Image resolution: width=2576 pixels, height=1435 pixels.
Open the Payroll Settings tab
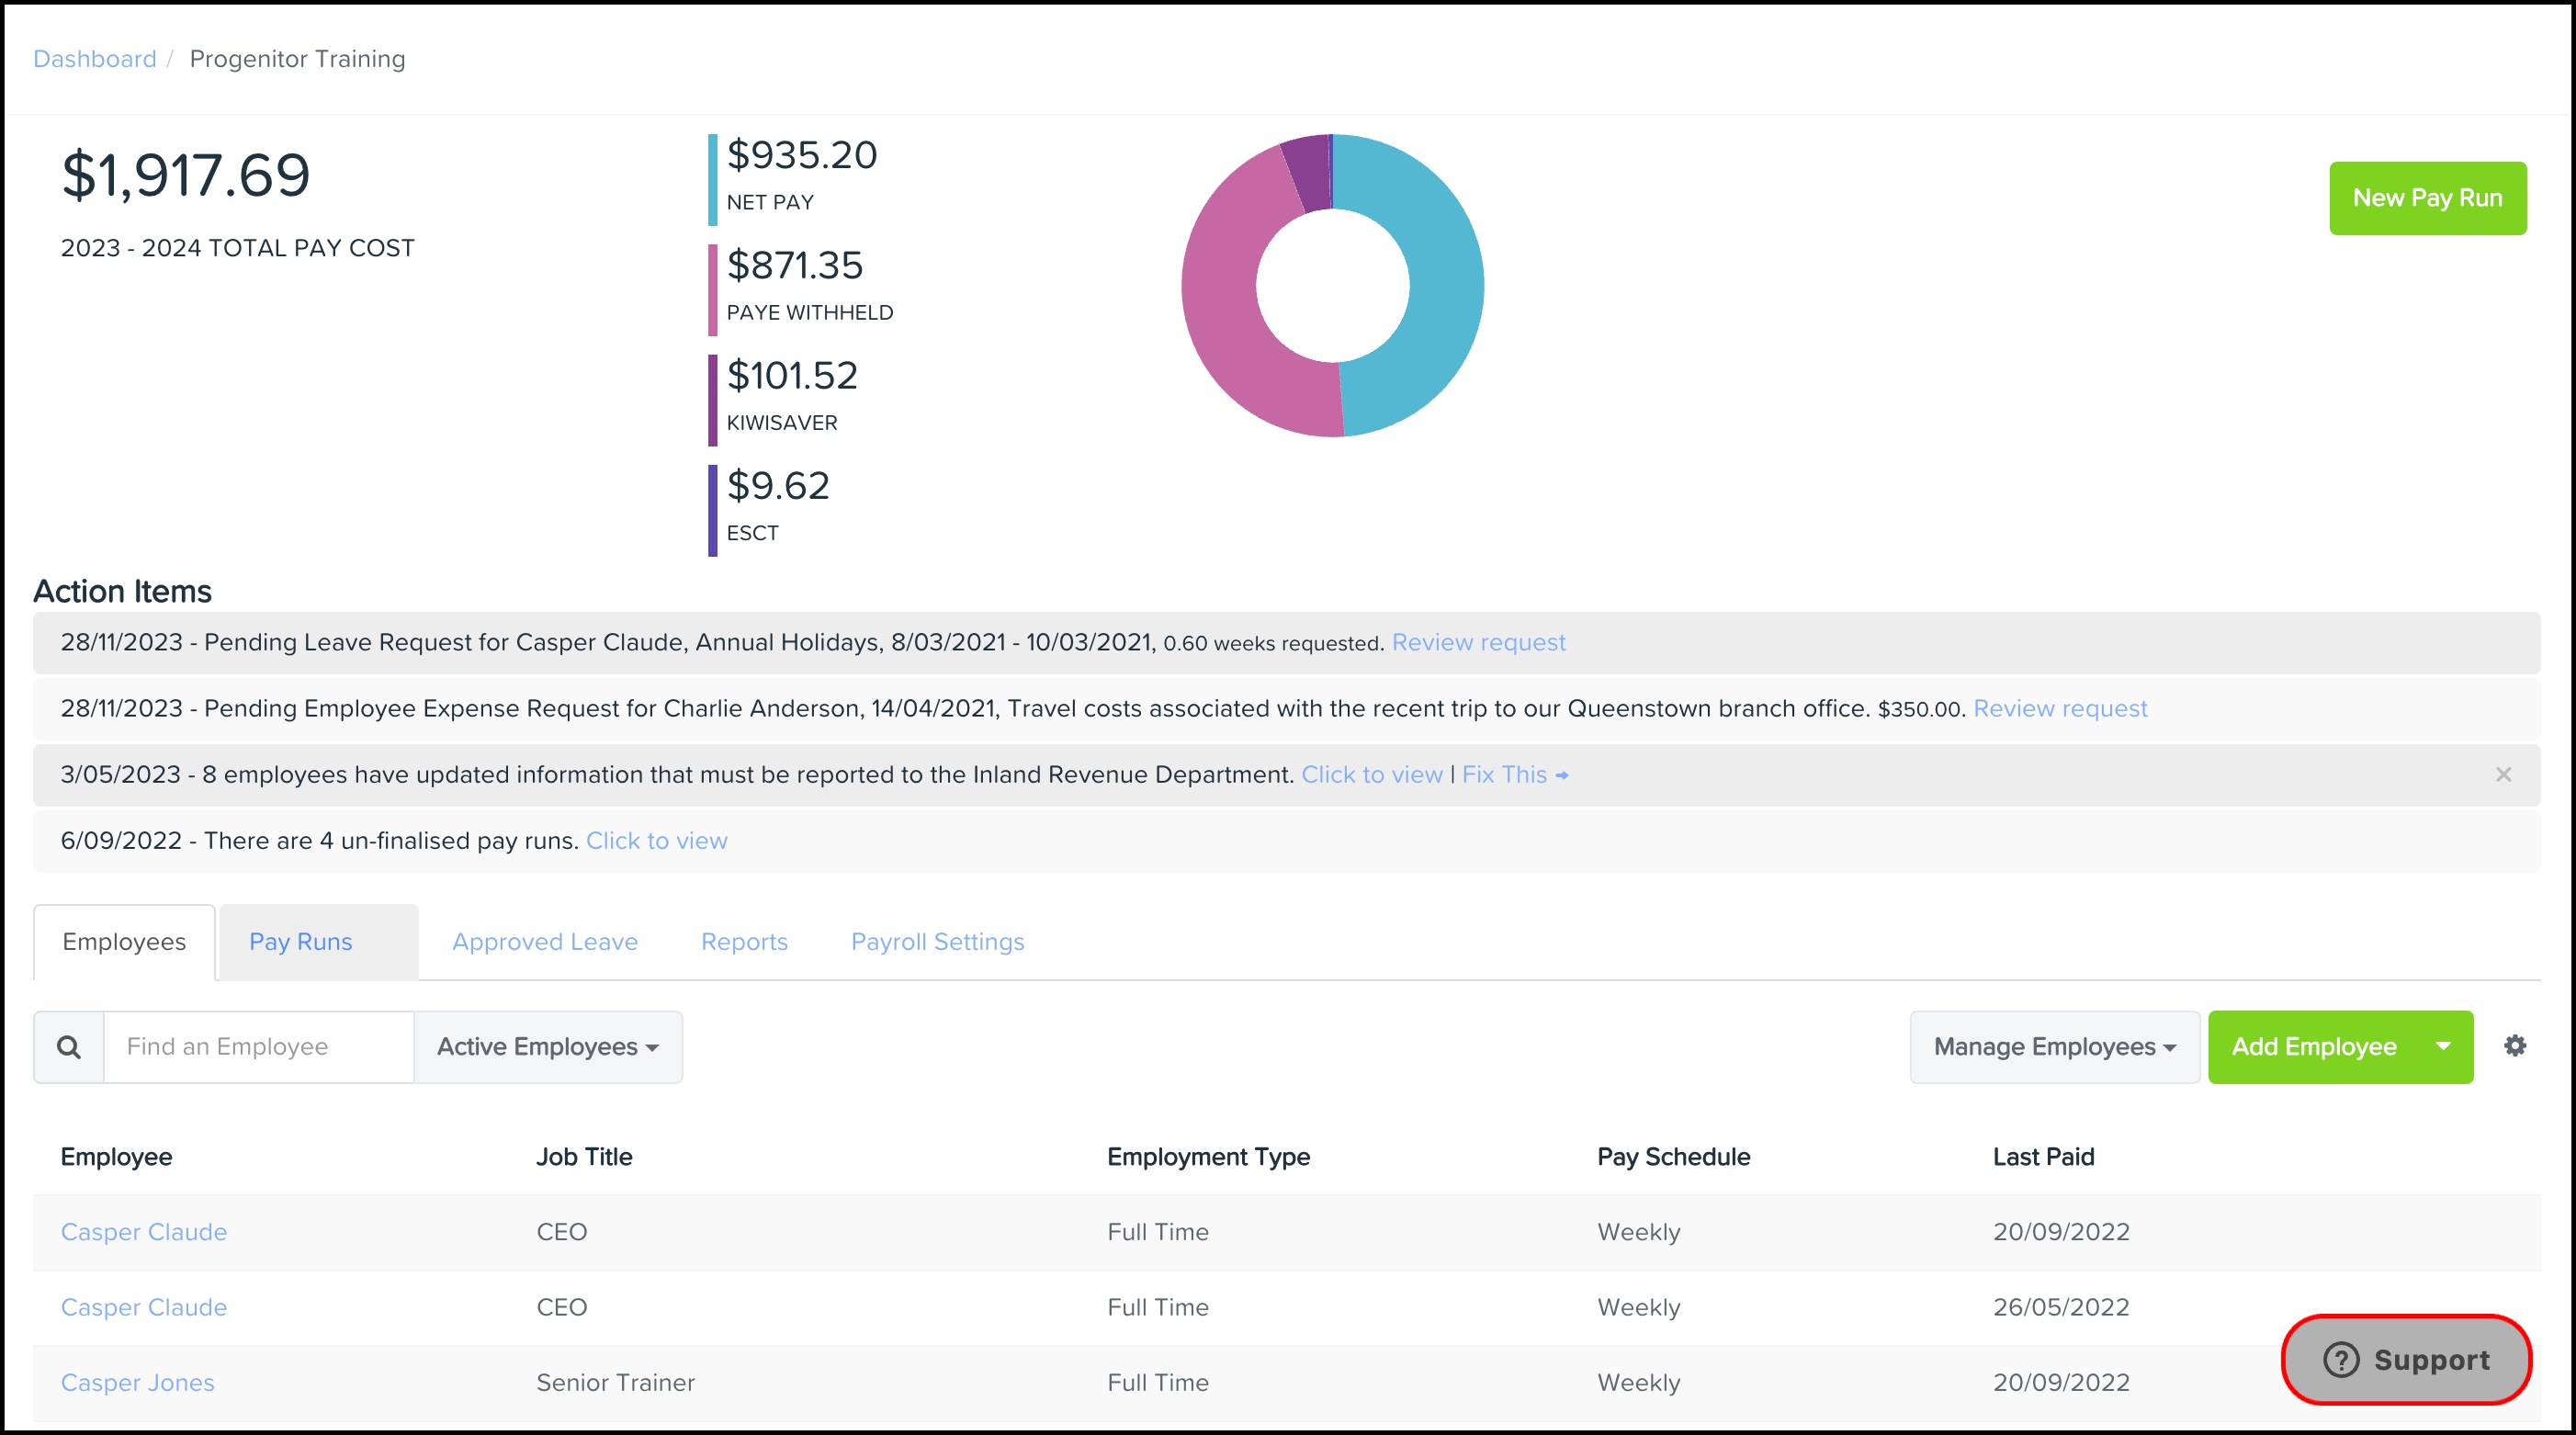click(937, 942)
